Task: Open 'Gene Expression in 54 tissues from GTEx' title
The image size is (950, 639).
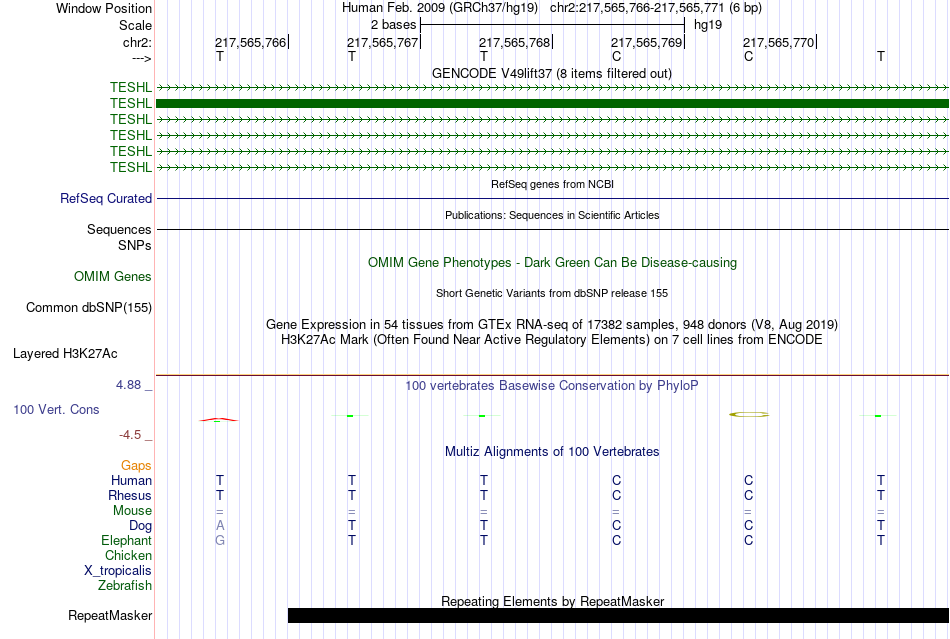Action: [x=552, y=325]
